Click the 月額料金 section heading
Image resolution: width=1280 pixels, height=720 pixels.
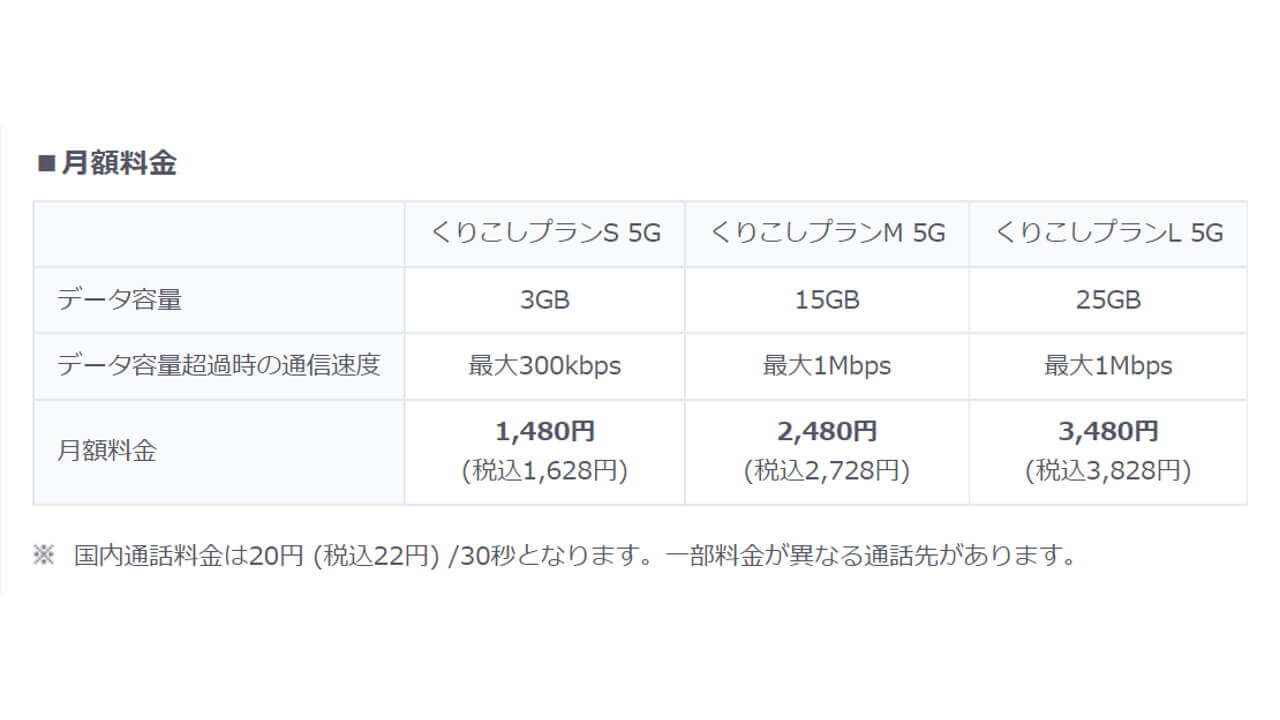[118, 164]
